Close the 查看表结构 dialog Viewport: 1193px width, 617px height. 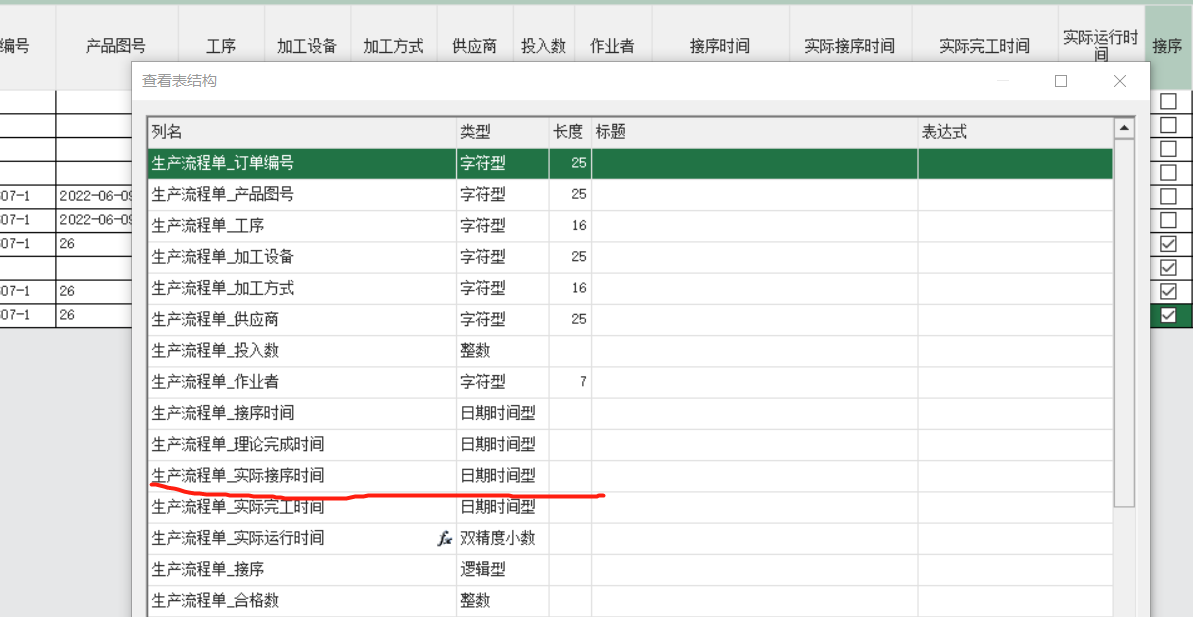(x=1120, y=81)
